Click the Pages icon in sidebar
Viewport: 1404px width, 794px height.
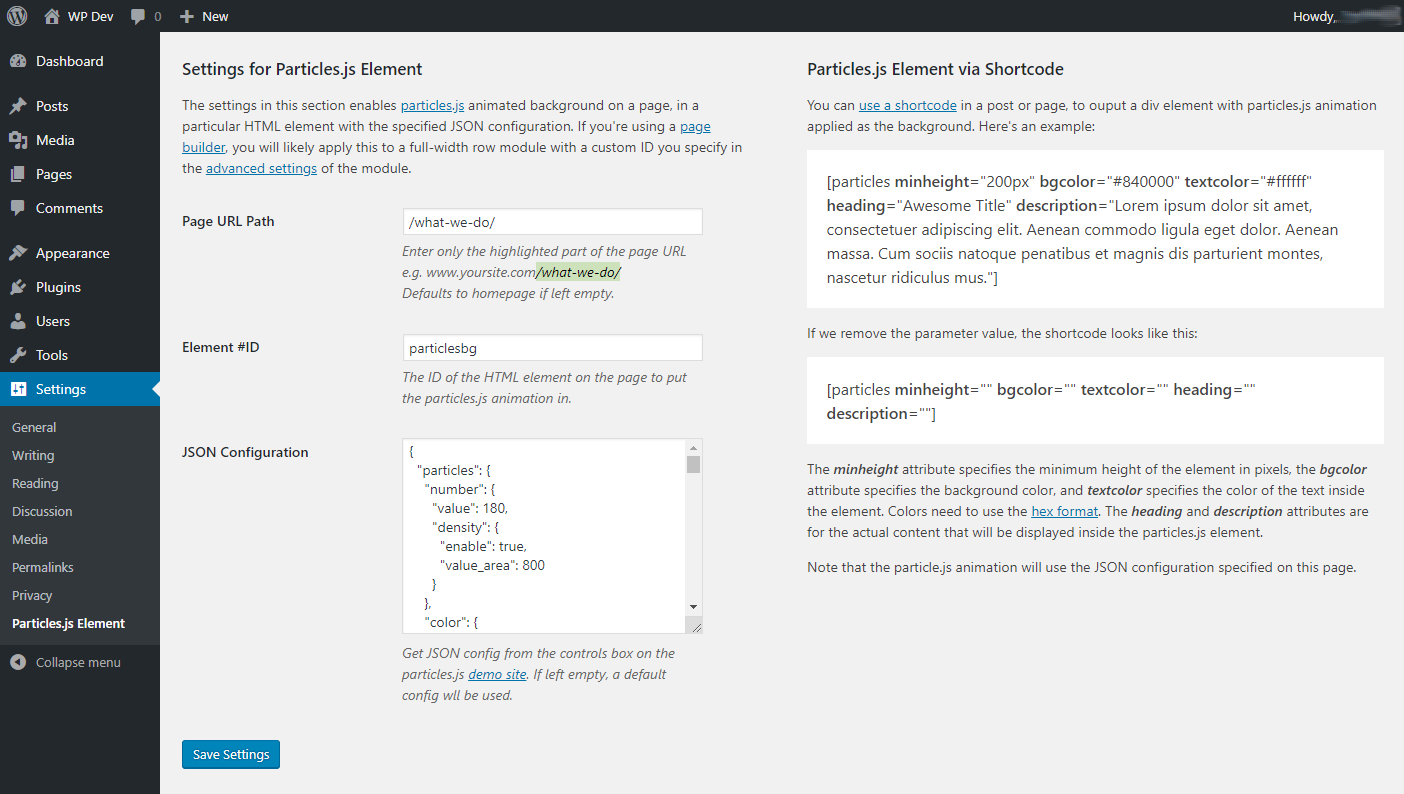click(x=18, y=174)
